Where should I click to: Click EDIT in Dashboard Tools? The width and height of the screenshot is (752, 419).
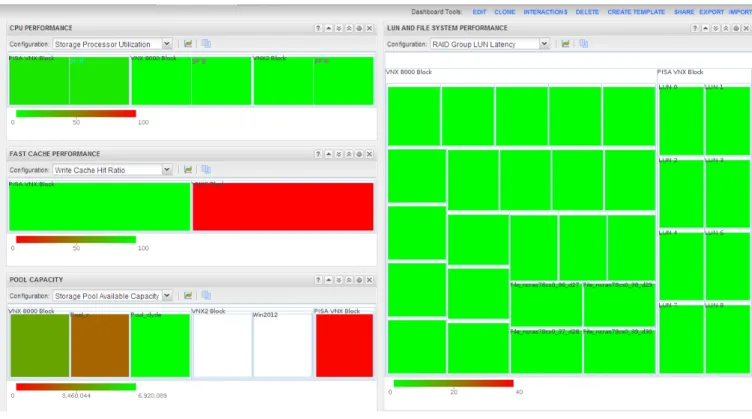(x=479, y=12)
